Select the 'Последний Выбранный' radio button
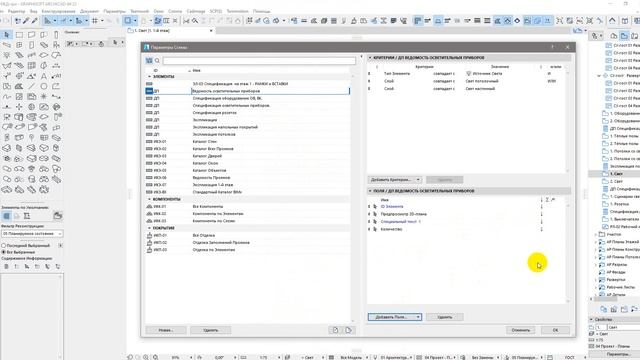The width and height of the screenshot is (640, 360). pyautogui.click(x=4, y=246)
